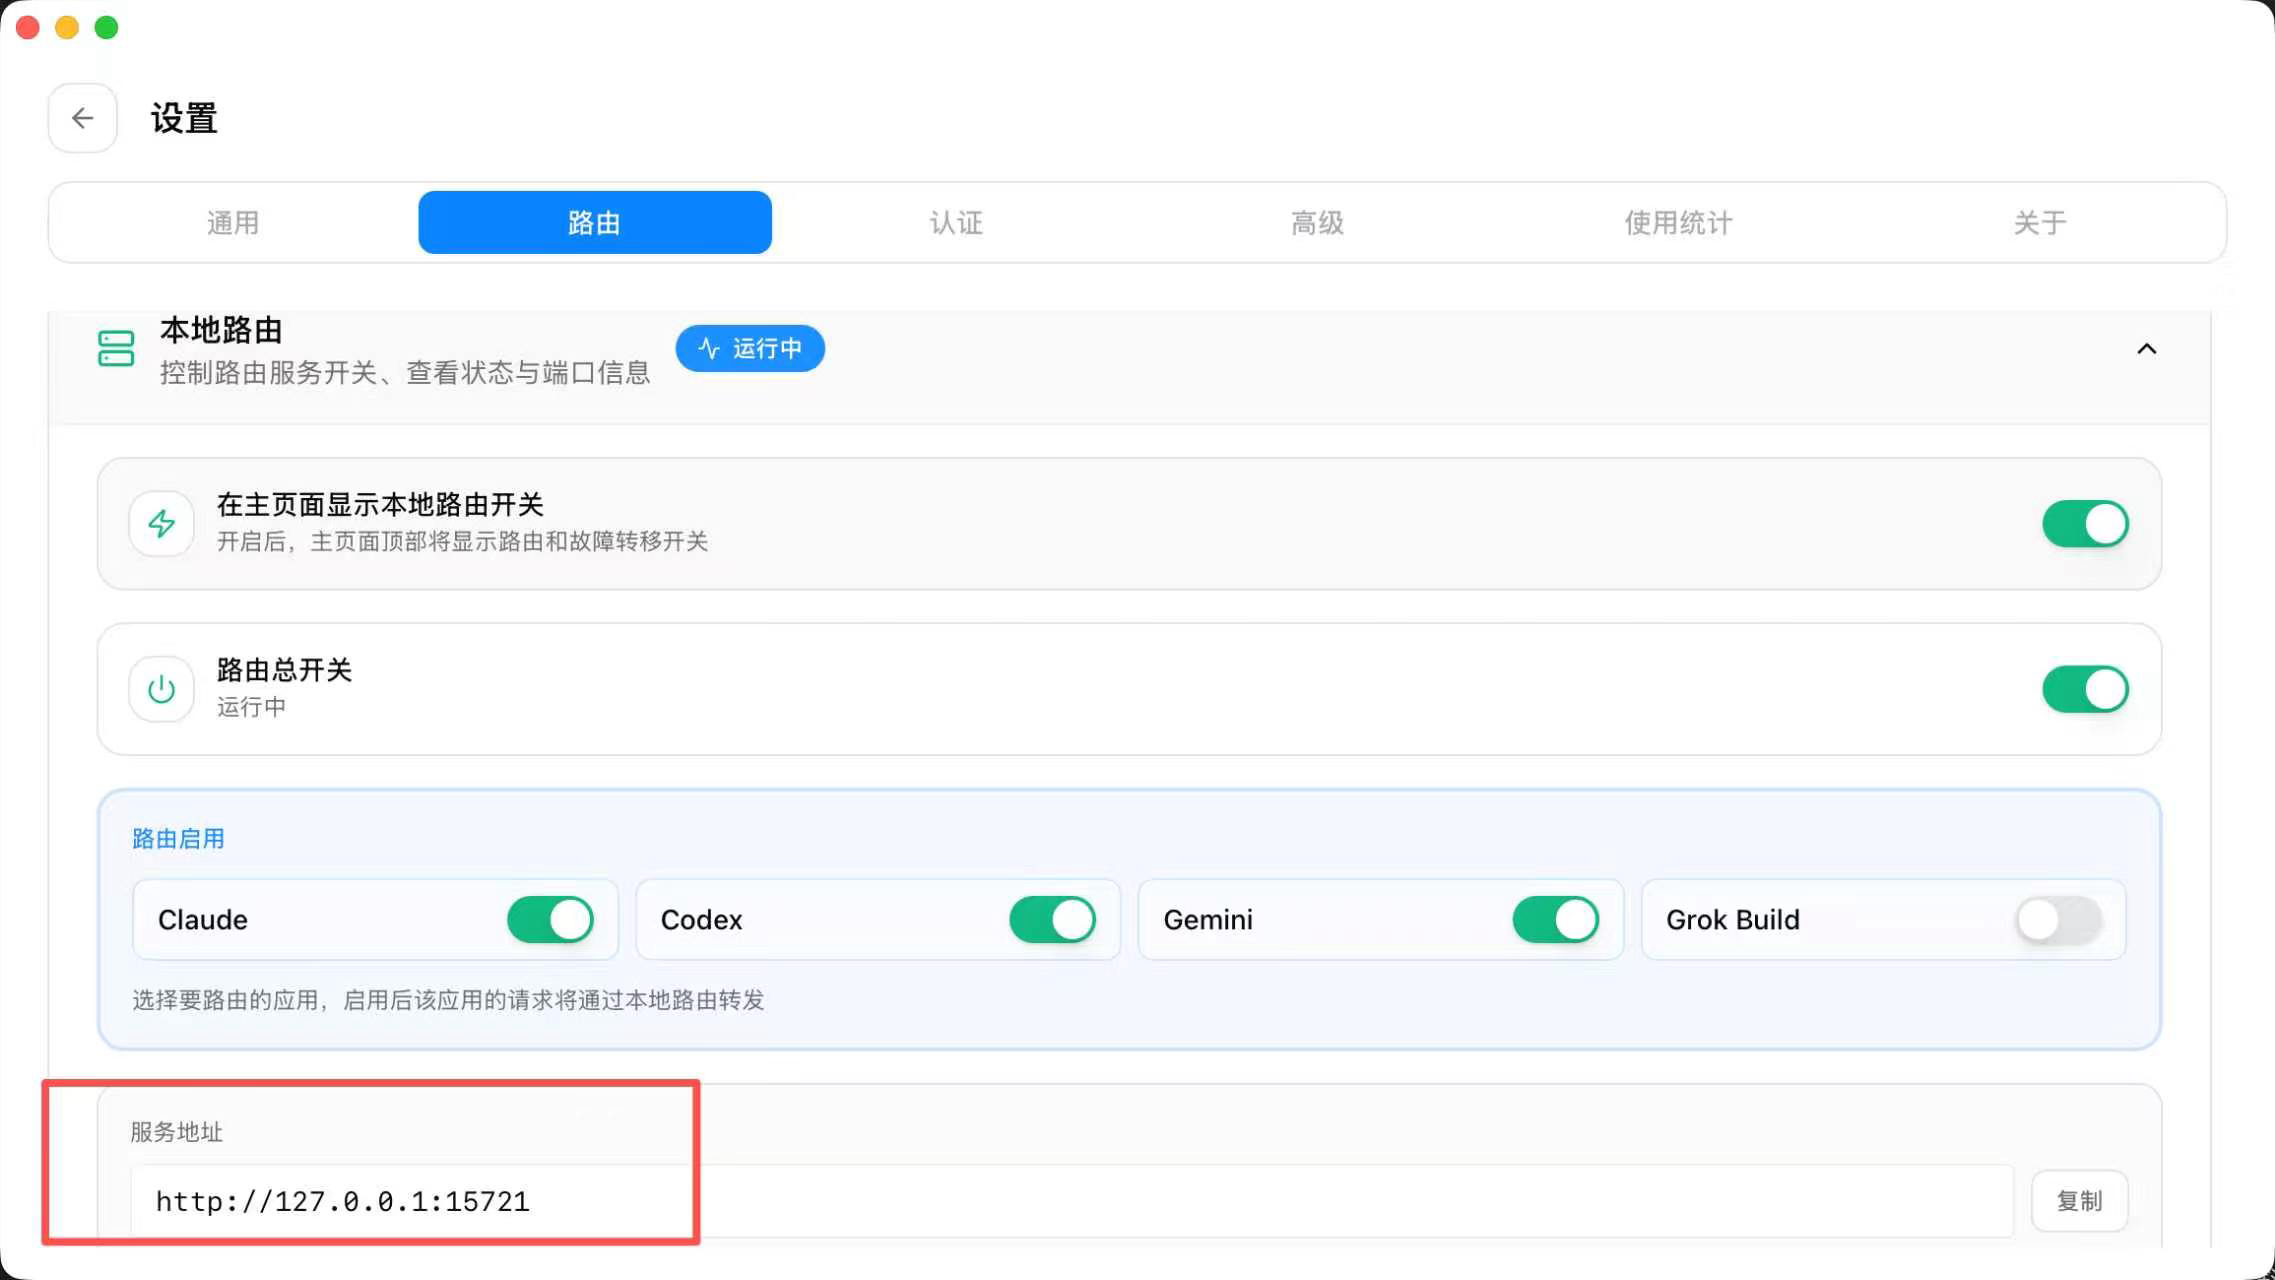Click the 运行中 status badge
The width and height of the screenshot is (2275, 1280).
(x=750, y=348)
